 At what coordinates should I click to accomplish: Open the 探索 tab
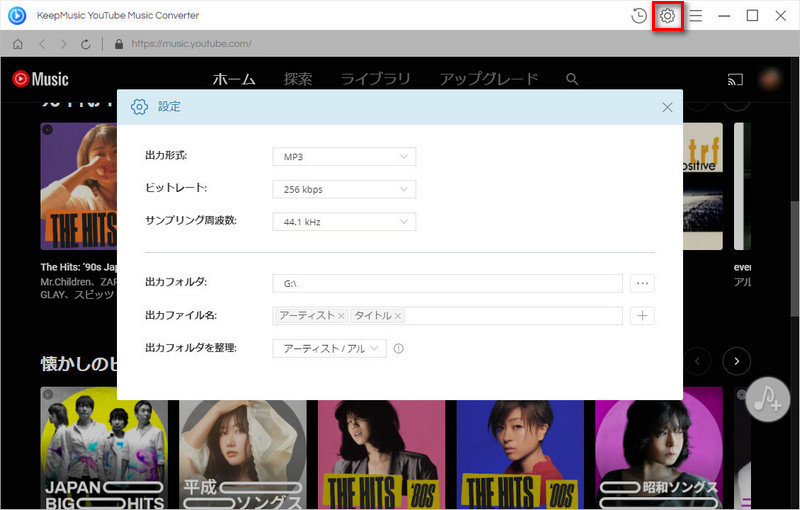point(298,79)
